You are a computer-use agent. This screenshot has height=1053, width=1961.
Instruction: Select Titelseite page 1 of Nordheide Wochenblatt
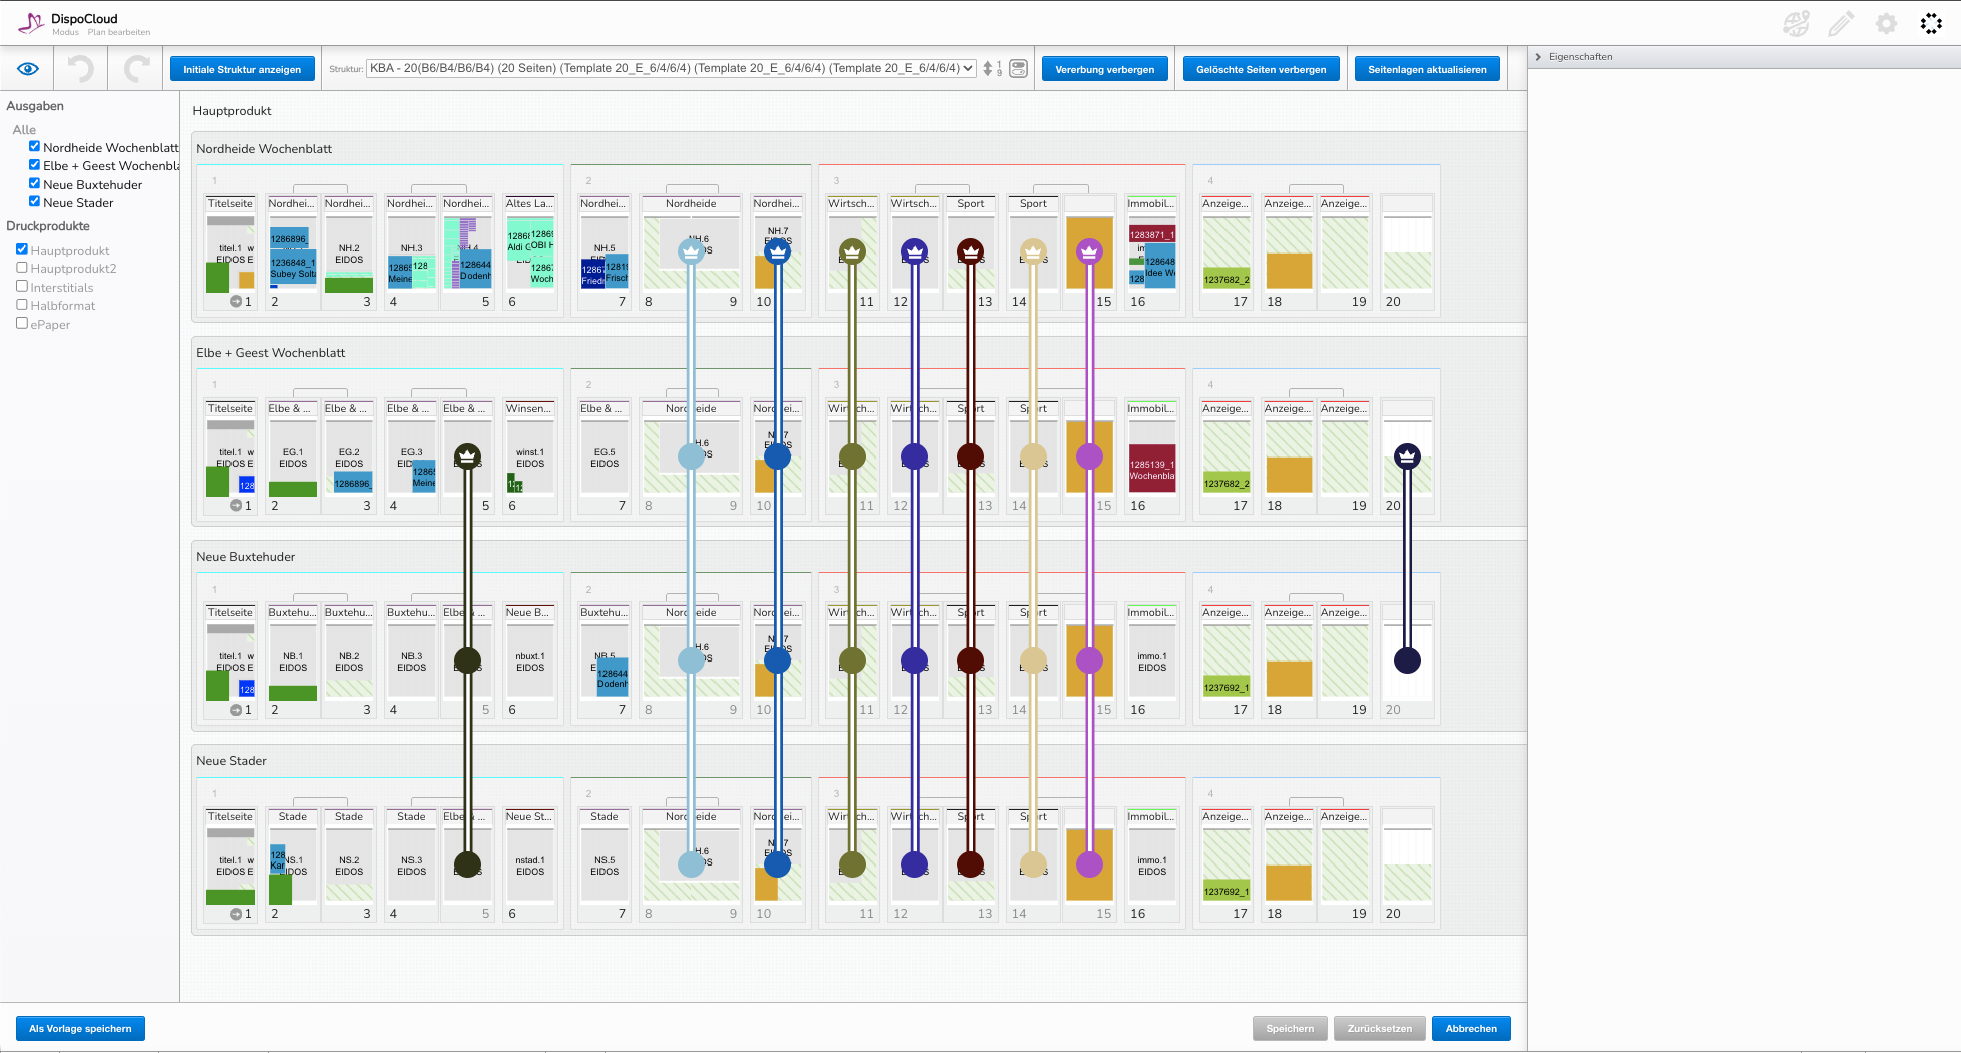(230, 250)
